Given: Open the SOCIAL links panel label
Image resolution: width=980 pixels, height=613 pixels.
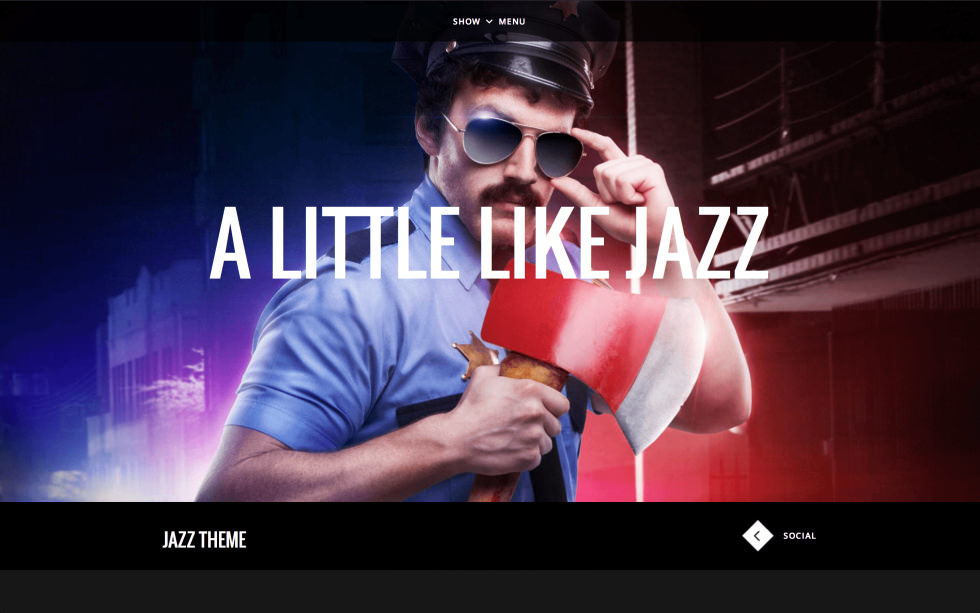Looking at the screenshot, I should [x=799, y=536].
